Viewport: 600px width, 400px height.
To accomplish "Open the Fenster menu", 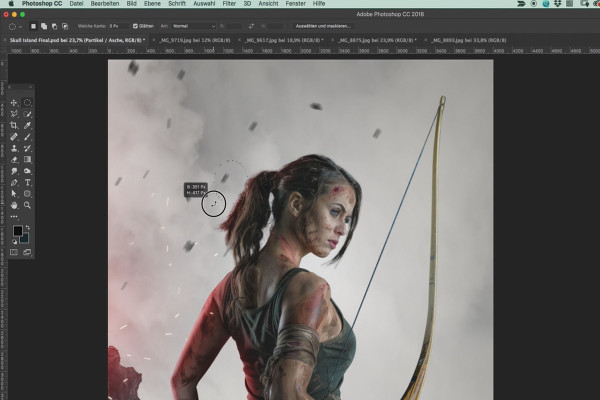I will (x=296, y=3).
